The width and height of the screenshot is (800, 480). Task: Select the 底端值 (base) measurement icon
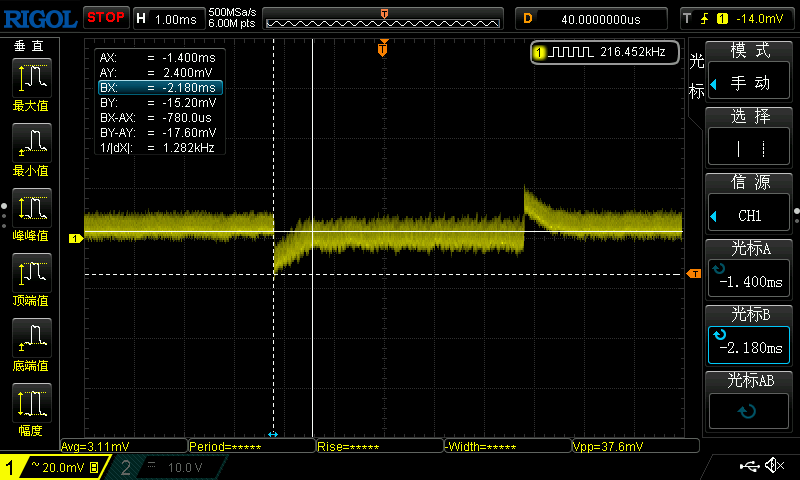(x=32, y=338)
